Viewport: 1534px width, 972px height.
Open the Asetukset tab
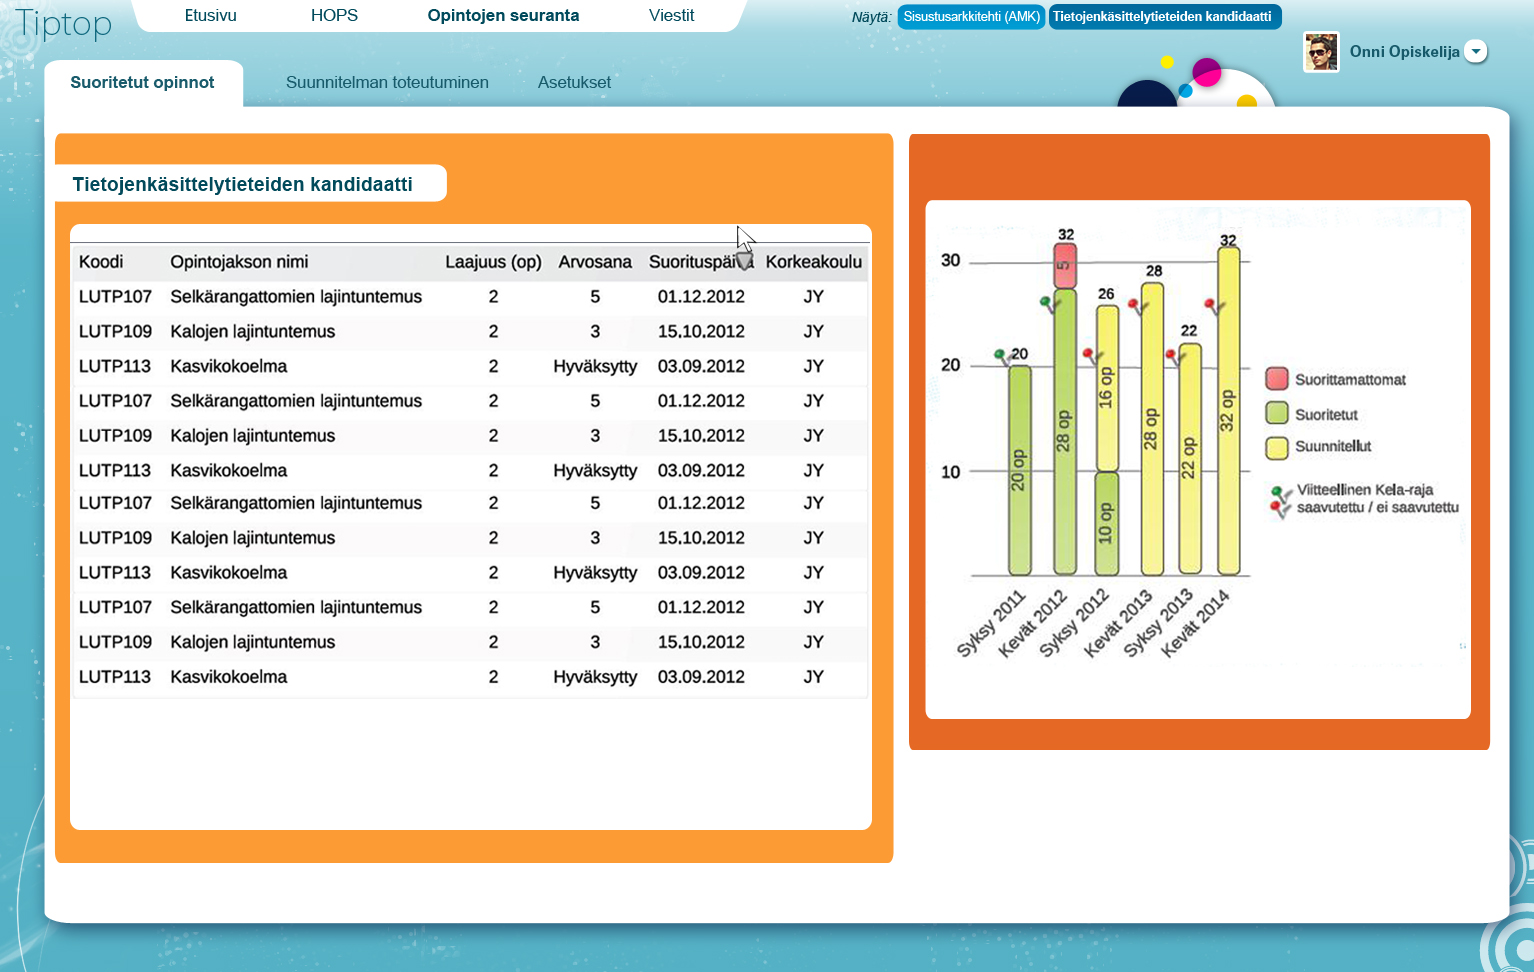(574, 83)
